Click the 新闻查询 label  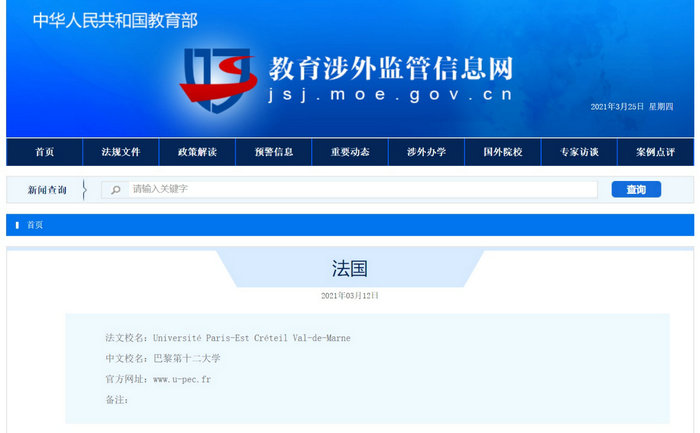click(47, 190)
